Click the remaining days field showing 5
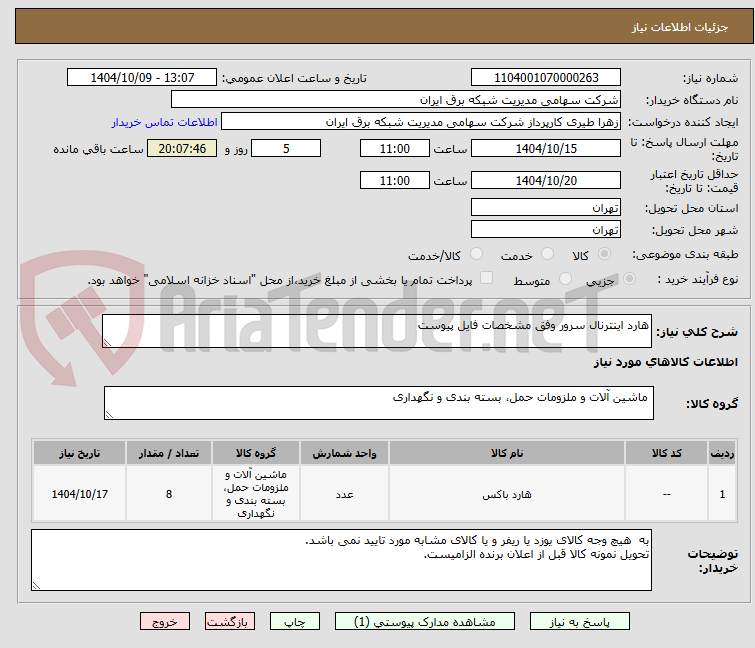Image resolution: width=755 pixels, height=648 pixels. 286,148
